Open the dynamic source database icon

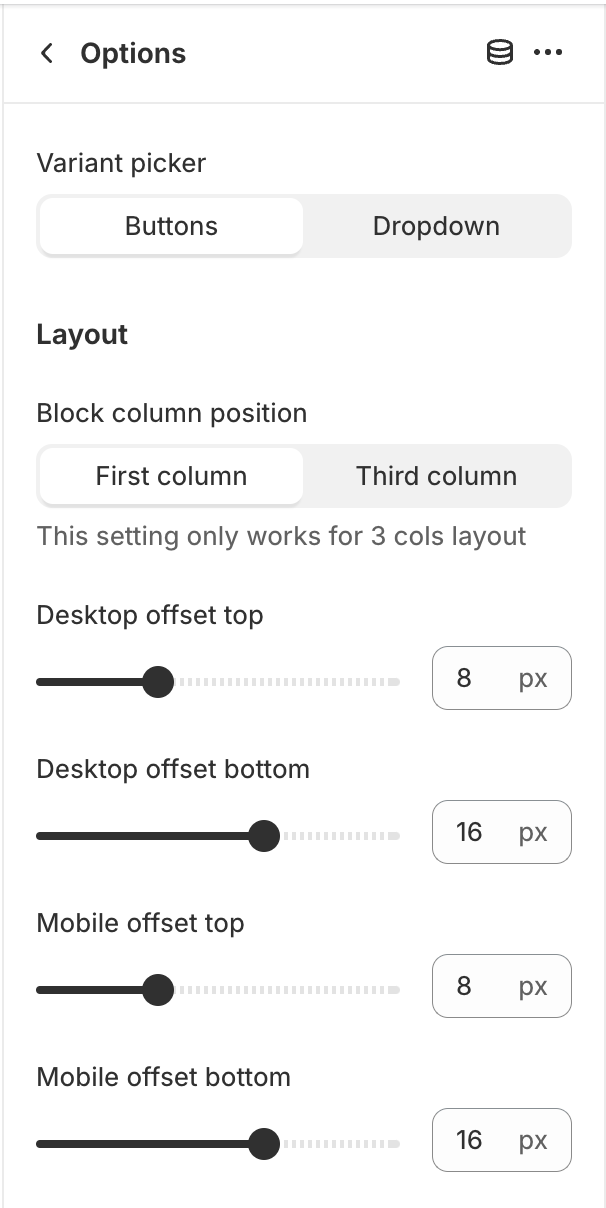499,54
